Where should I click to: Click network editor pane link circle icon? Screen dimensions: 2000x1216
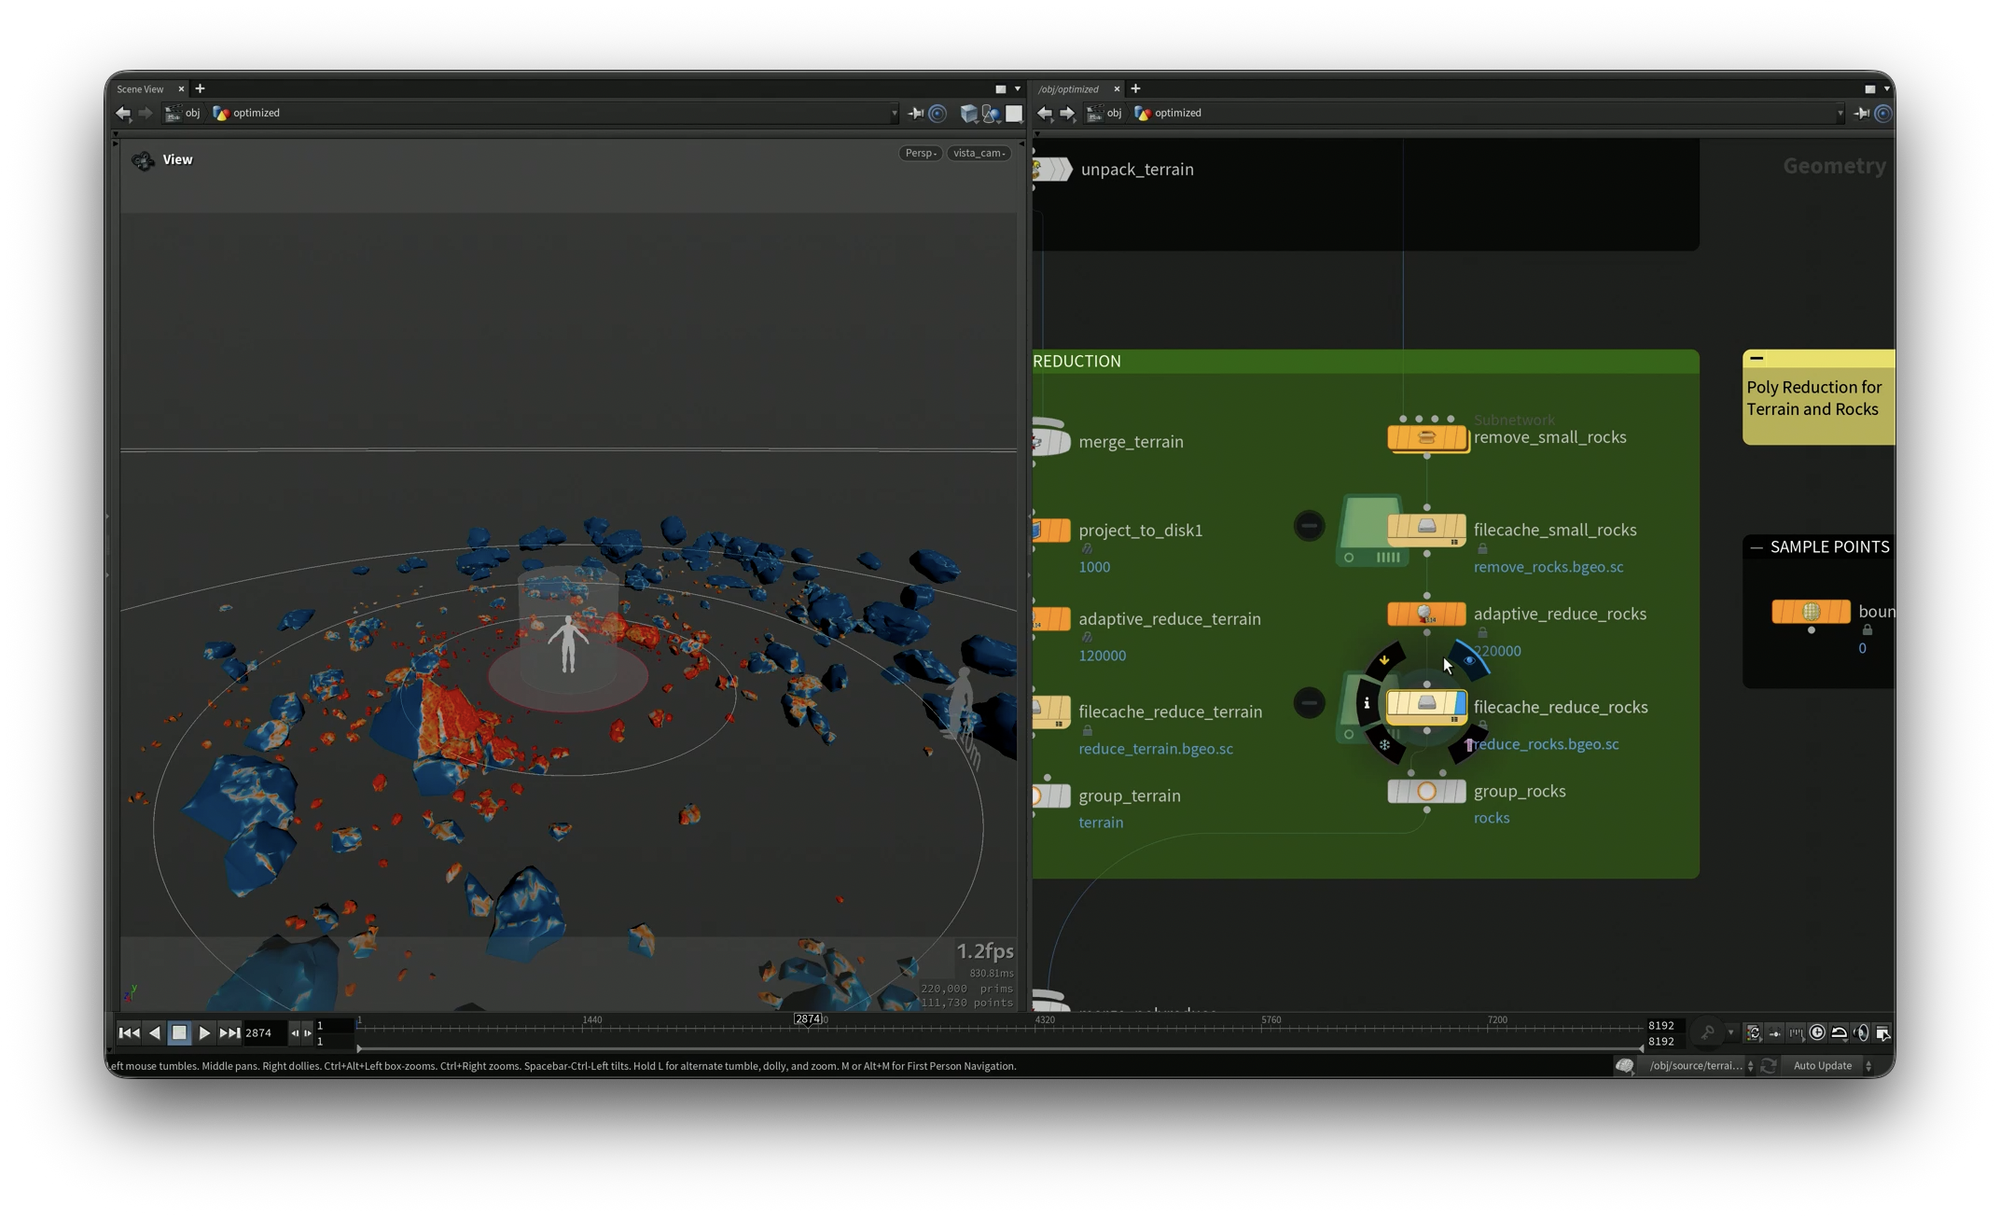1883,113
